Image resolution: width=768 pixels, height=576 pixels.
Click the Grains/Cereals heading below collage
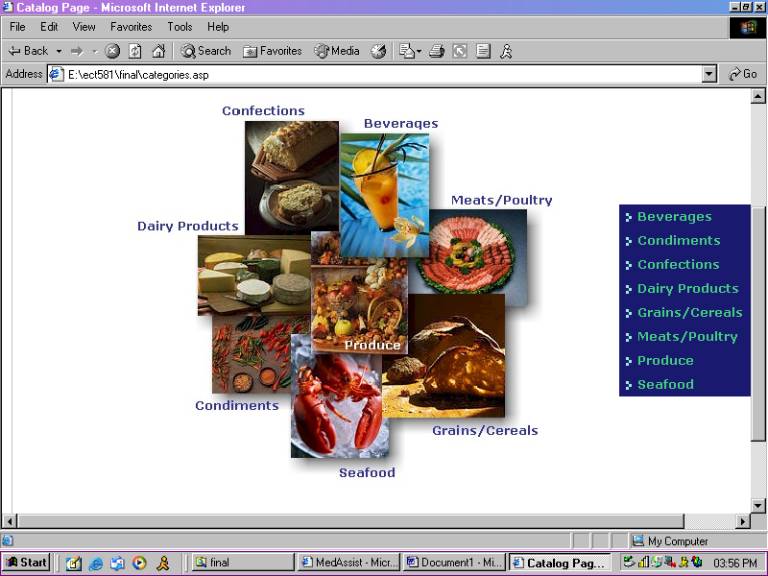click(485, 431)
